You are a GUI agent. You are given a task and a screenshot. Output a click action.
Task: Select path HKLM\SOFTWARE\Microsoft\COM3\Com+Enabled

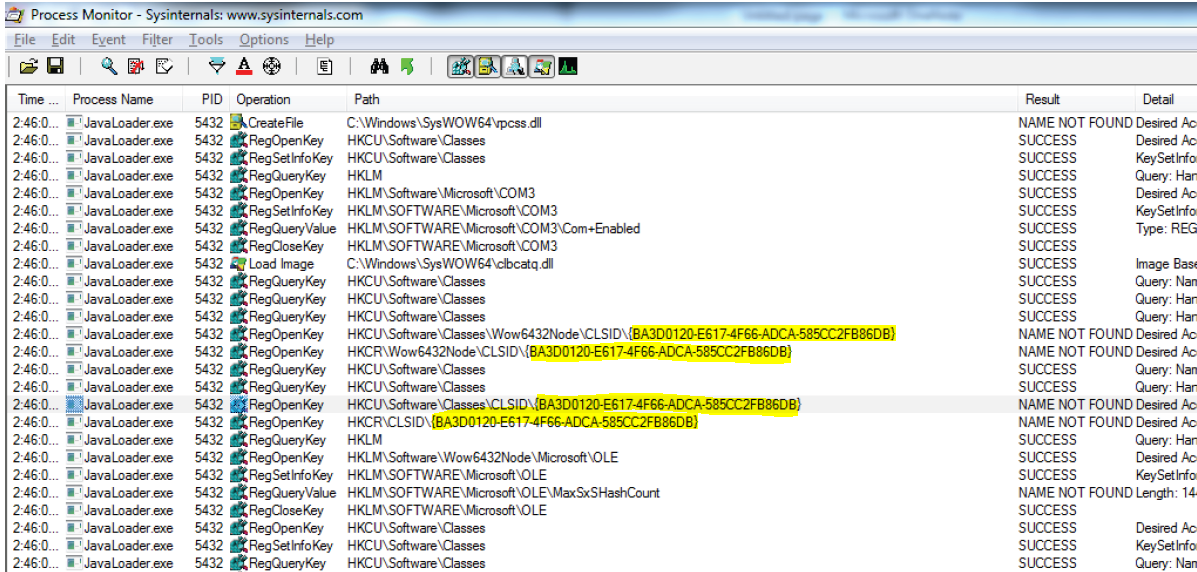pos(493,228)
